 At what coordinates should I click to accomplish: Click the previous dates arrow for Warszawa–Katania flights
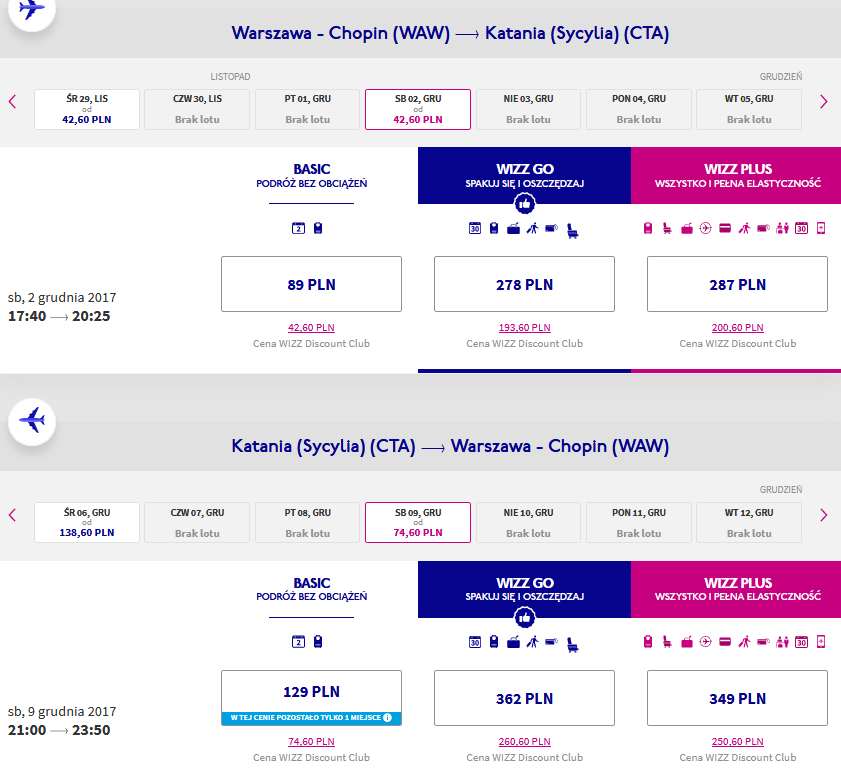pos(12,101)
